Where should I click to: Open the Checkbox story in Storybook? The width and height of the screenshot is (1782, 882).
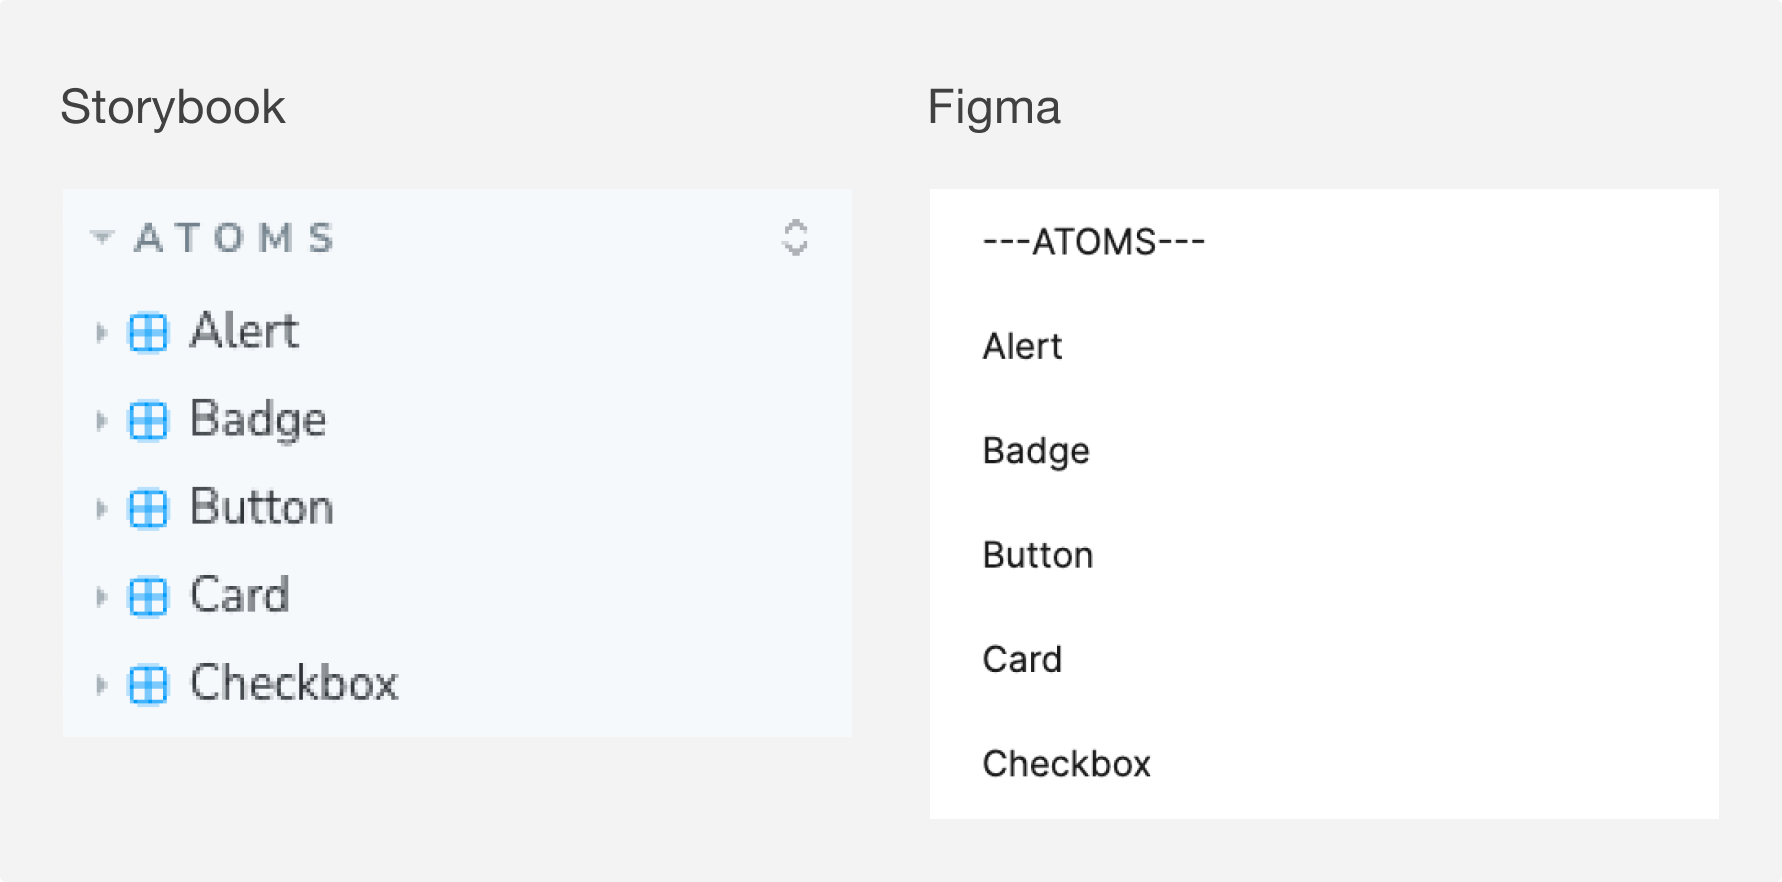[294, 683]
